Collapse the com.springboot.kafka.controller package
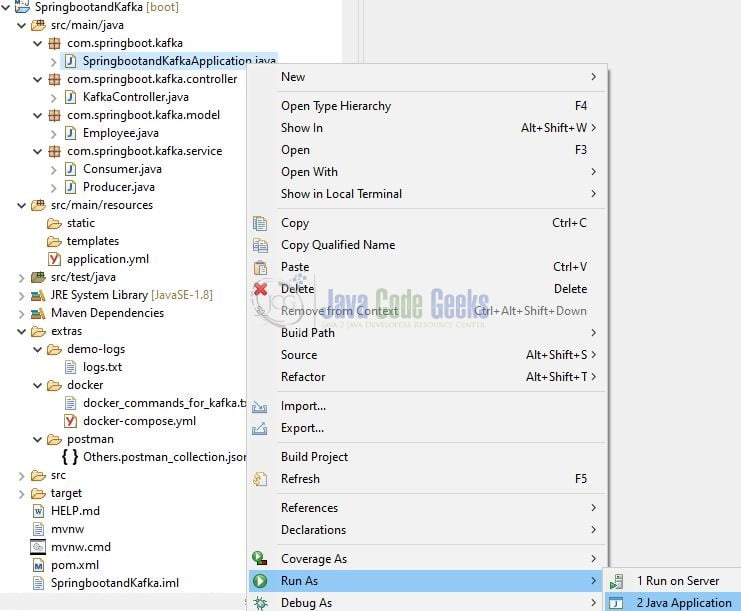Screen dimensions: 741x611 tap(37, 79)
